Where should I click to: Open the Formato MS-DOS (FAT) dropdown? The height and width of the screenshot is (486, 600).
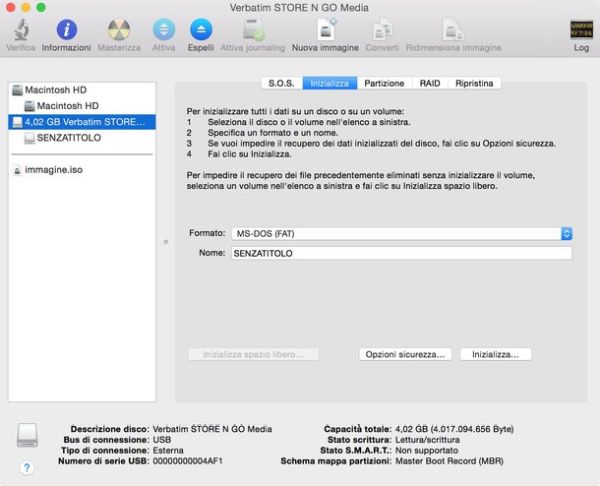point(402,233)
